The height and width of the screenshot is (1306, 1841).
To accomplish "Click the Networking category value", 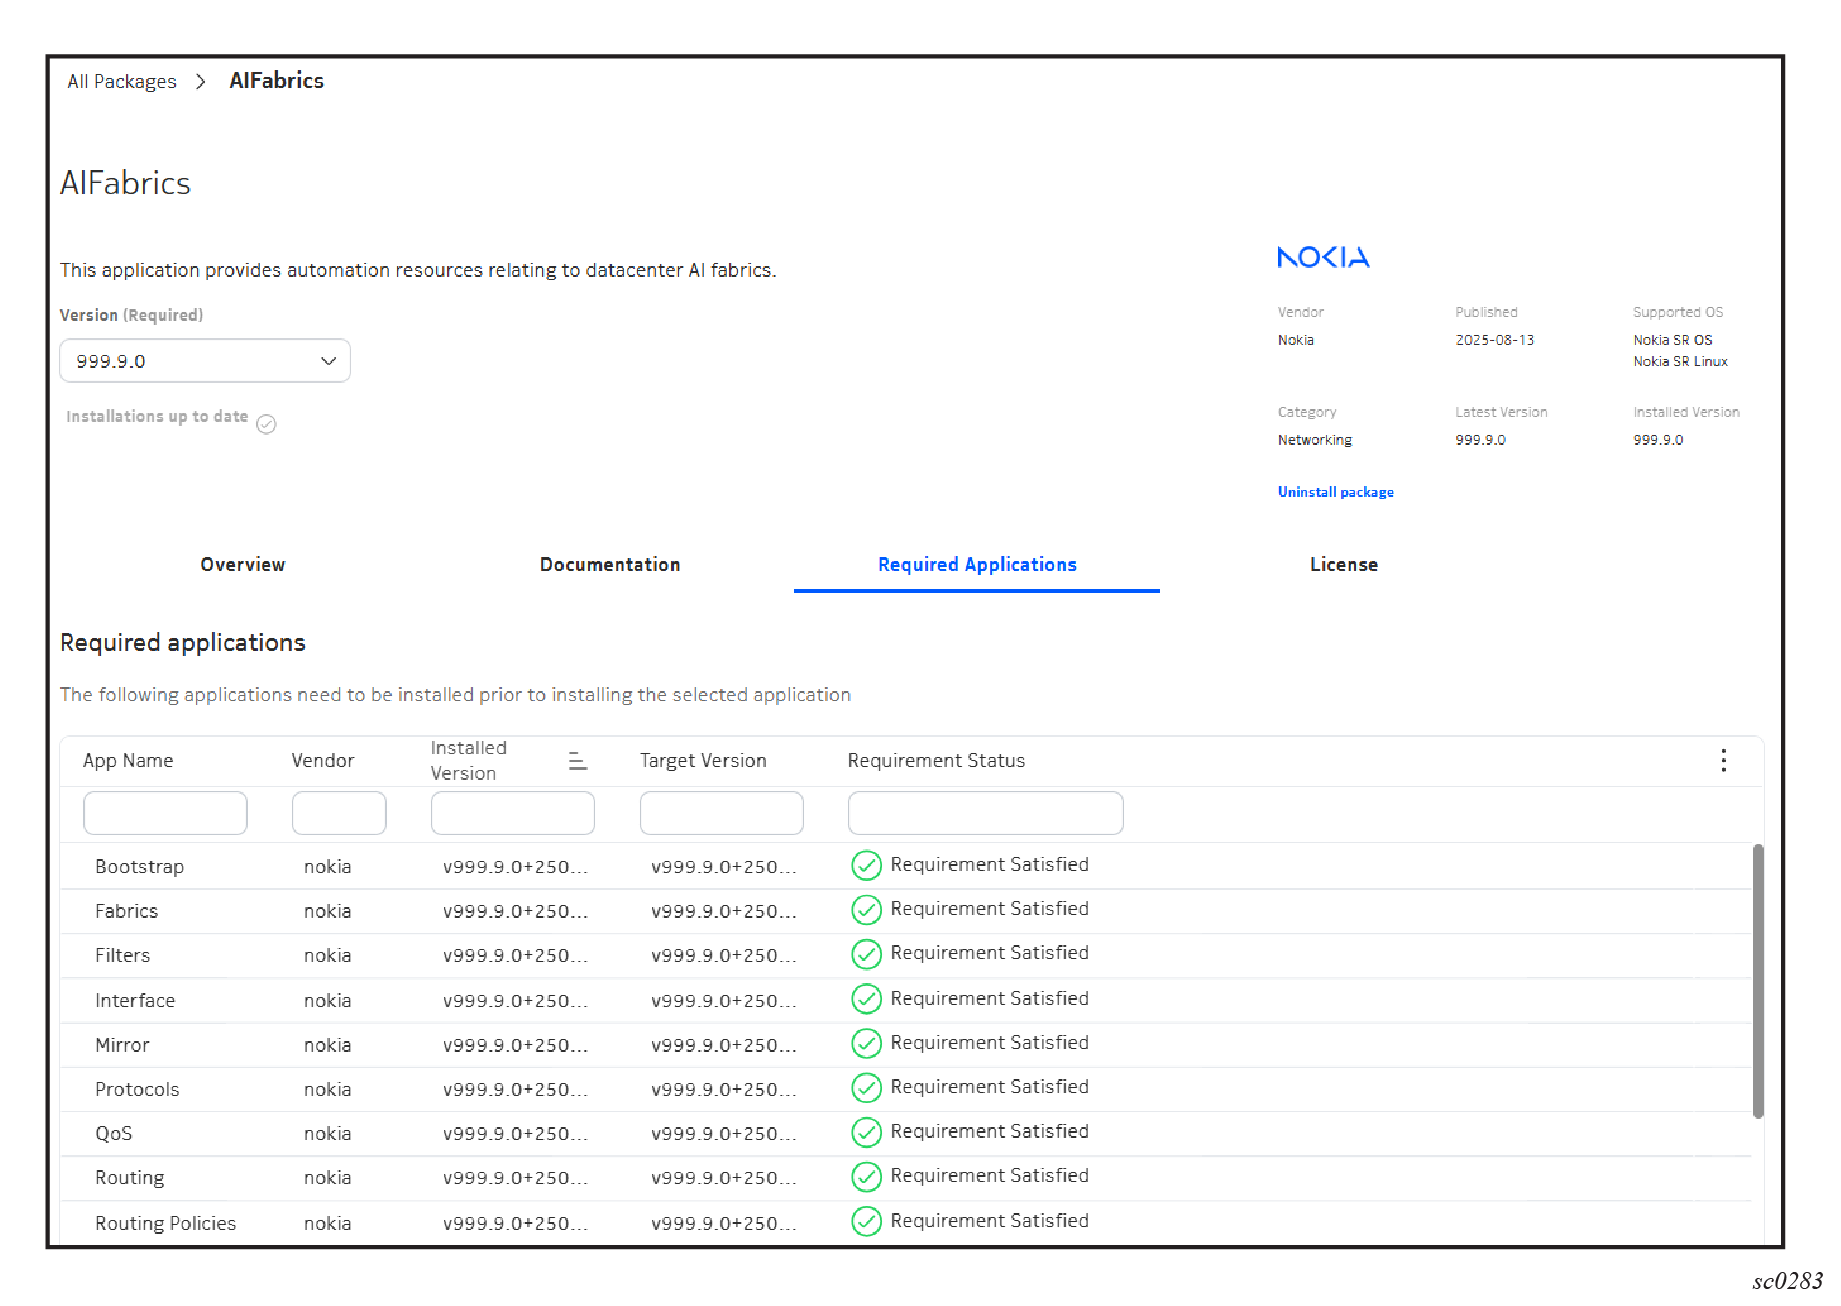I will [1314, 440].
